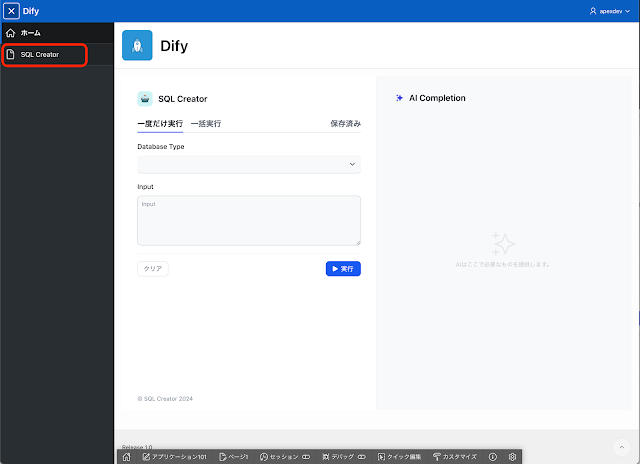Image resolution: width=640 pixels, height=464 pixels.
Task: Click the info icon in developer toolbar
Action: tap(493, 457)
